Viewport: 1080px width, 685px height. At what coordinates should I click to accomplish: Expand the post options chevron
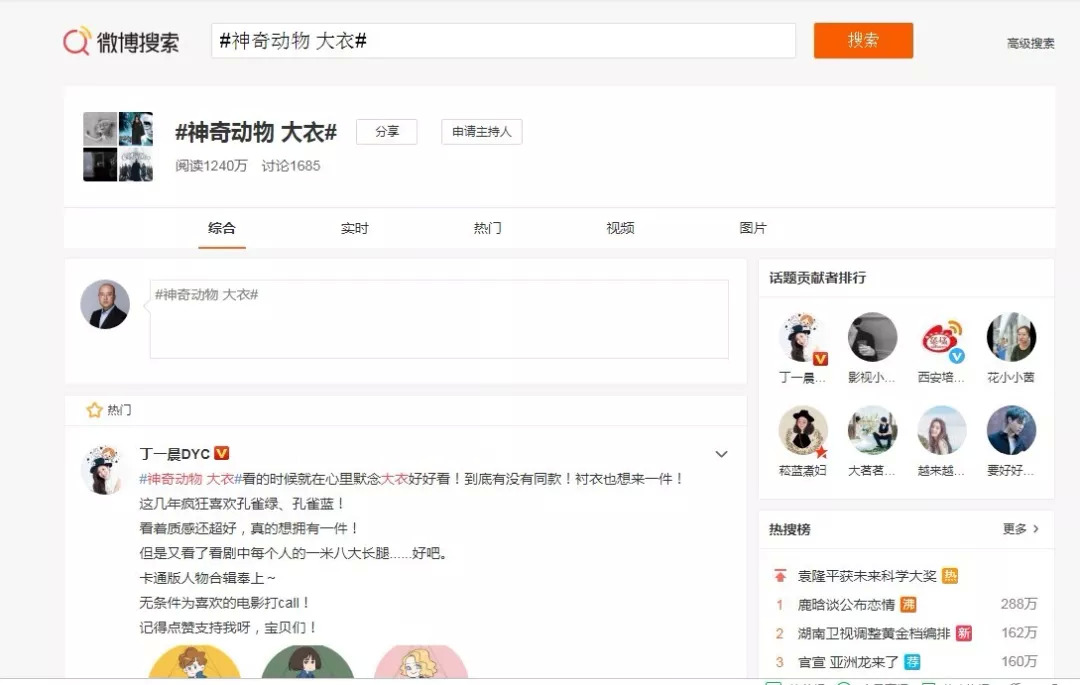pos(721,454)
